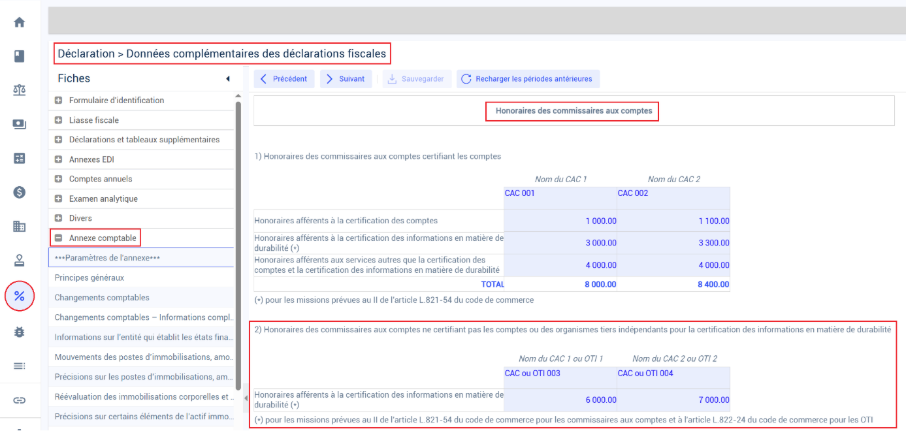The width and height of the screenshot is (906, 432).
Task: Expand the Divers node
Action: [58, 218]
